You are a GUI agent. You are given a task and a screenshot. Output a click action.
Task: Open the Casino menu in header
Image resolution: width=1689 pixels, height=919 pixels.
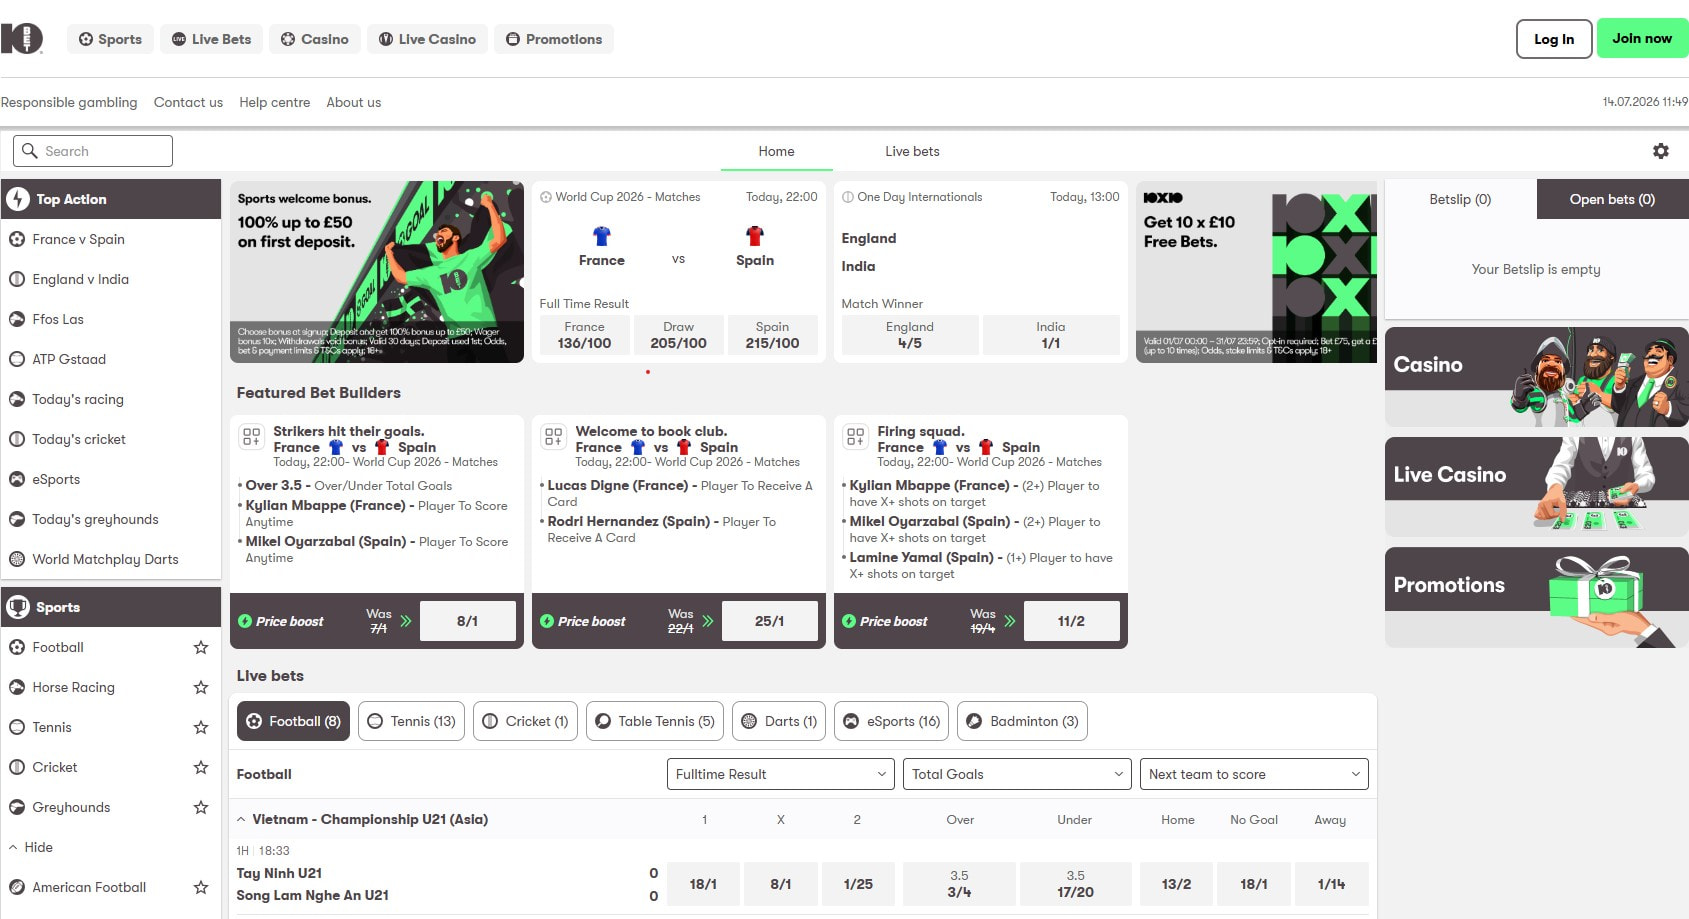pyautogui.click(x=315, y=39)
